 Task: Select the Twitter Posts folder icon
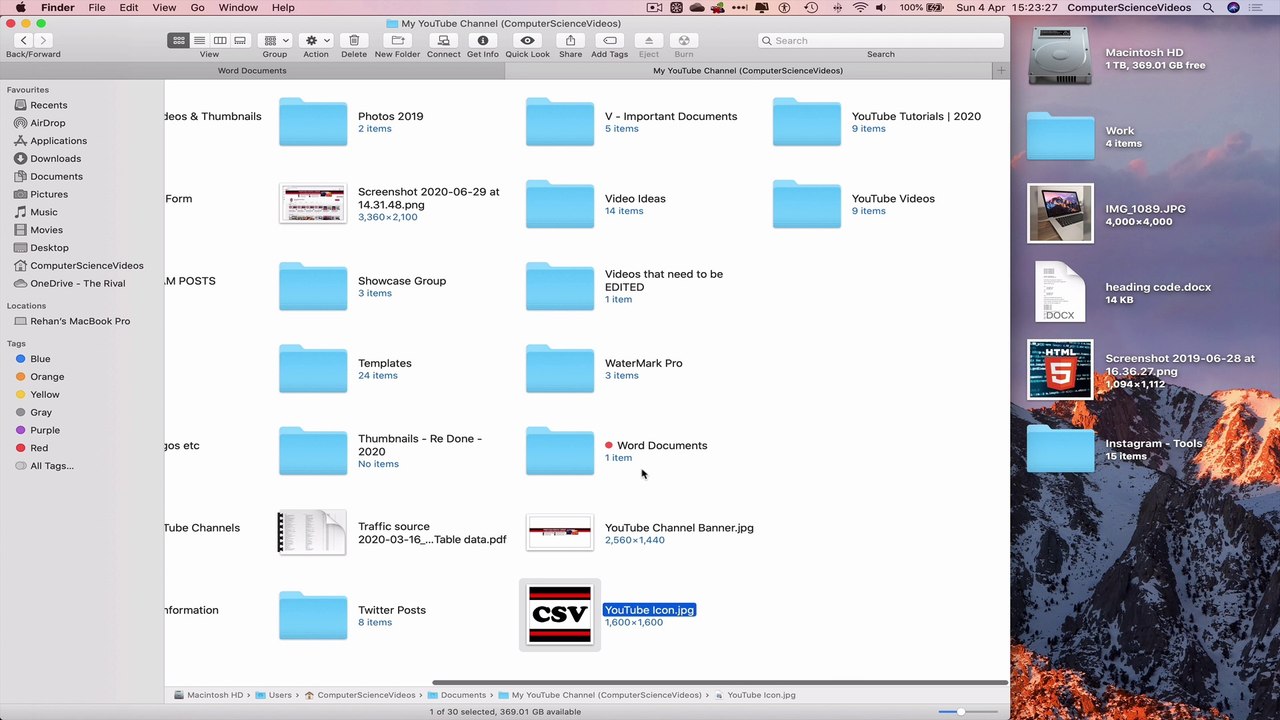click(x=313, y=616)
